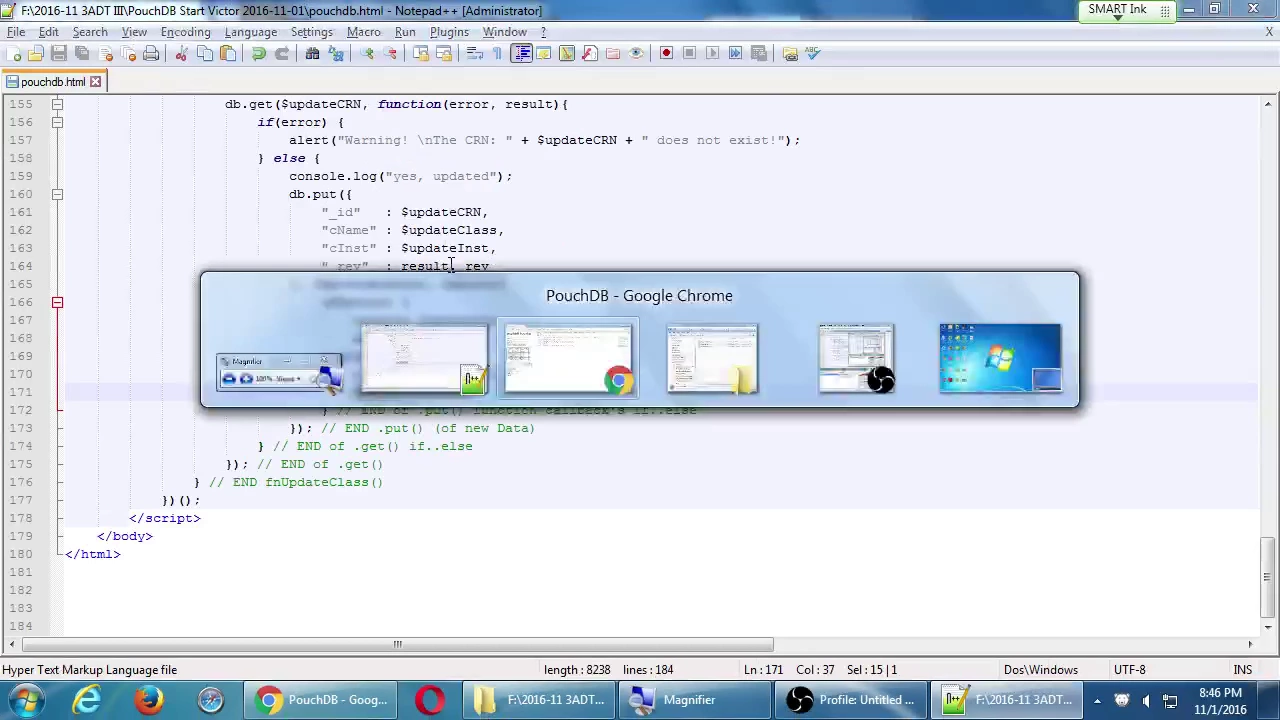Image resolution: width=1280 pixels, height=720 pixels.
Task: Select the pouchdb.html document tab
Action: [x=53, y=82]
